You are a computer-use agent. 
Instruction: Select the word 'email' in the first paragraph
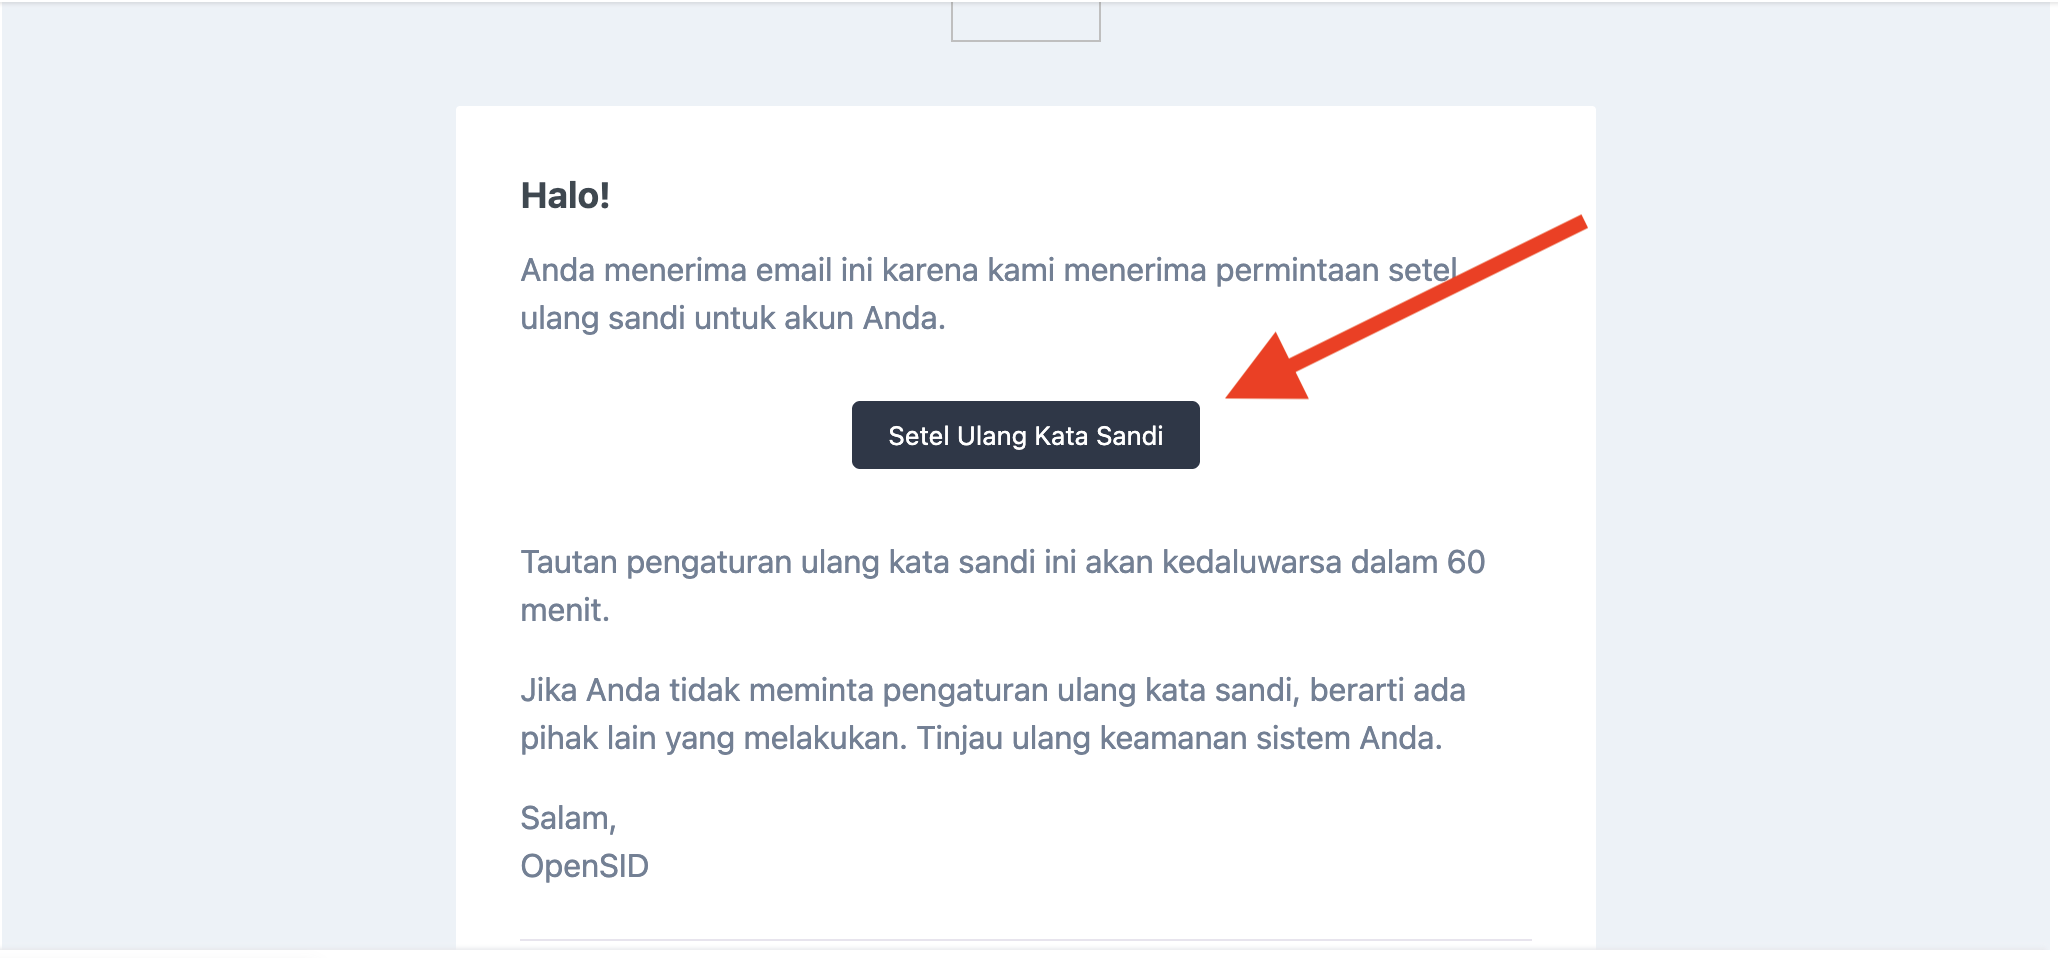pyautogui.click(x=793, y=270)
